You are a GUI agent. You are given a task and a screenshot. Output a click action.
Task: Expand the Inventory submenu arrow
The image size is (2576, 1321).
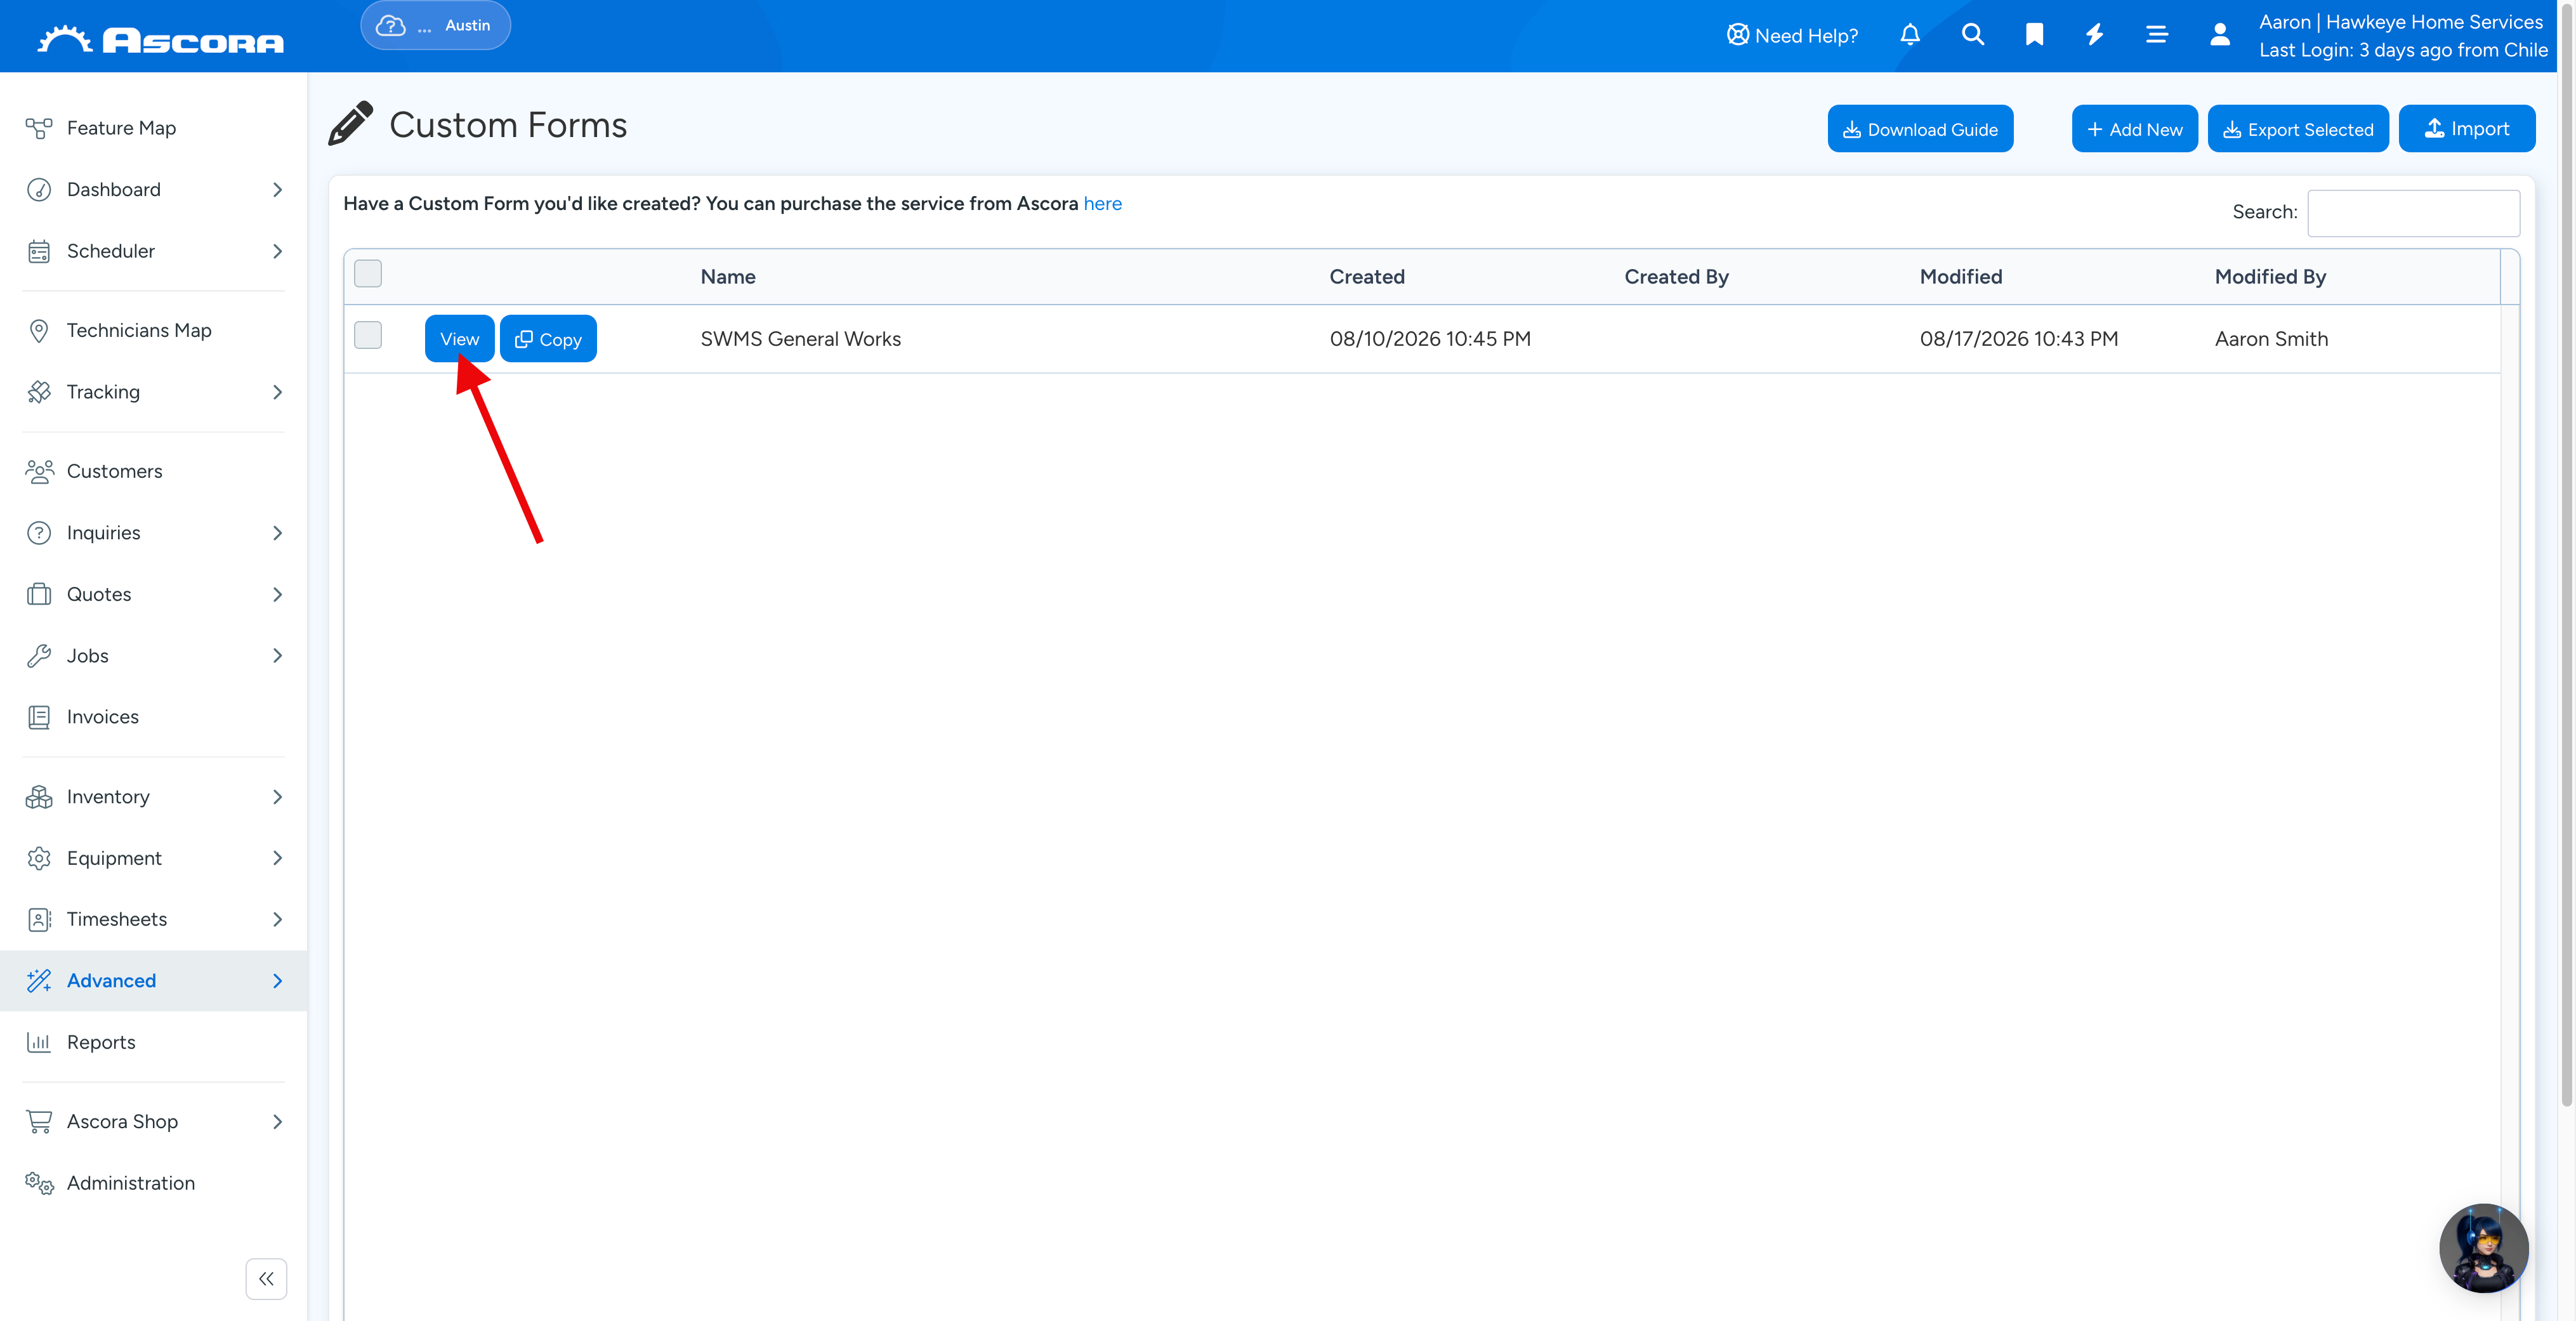[277, 797]
